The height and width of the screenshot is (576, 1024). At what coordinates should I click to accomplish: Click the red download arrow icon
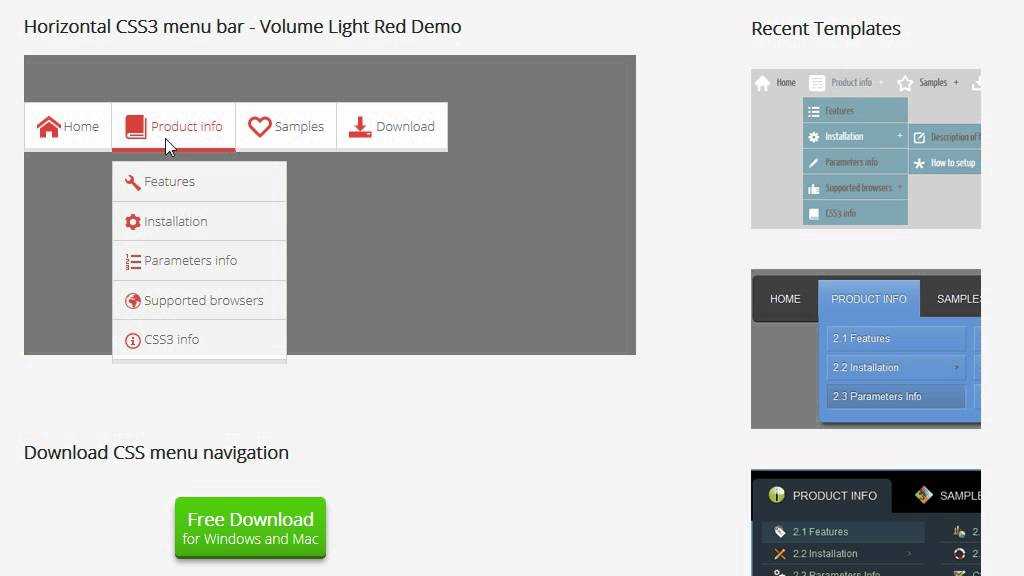(360, 127)
